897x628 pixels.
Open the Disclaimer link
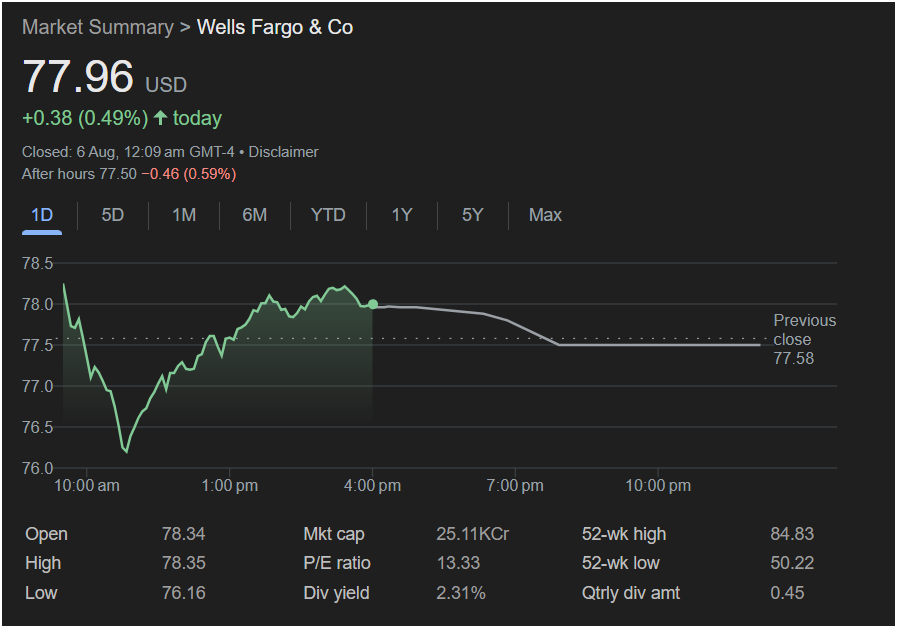[x=283, y=152]
